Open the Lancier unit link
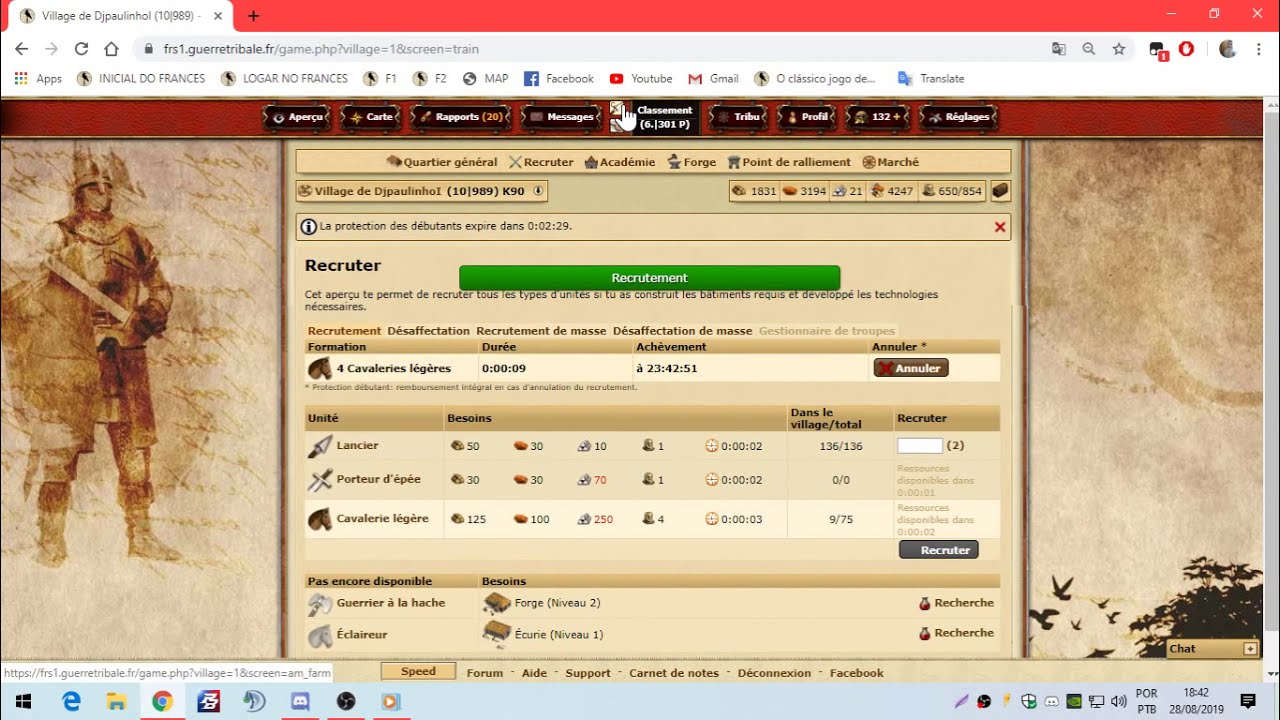1280x720 pixels. pyautogui.click(x=358, y=446)
